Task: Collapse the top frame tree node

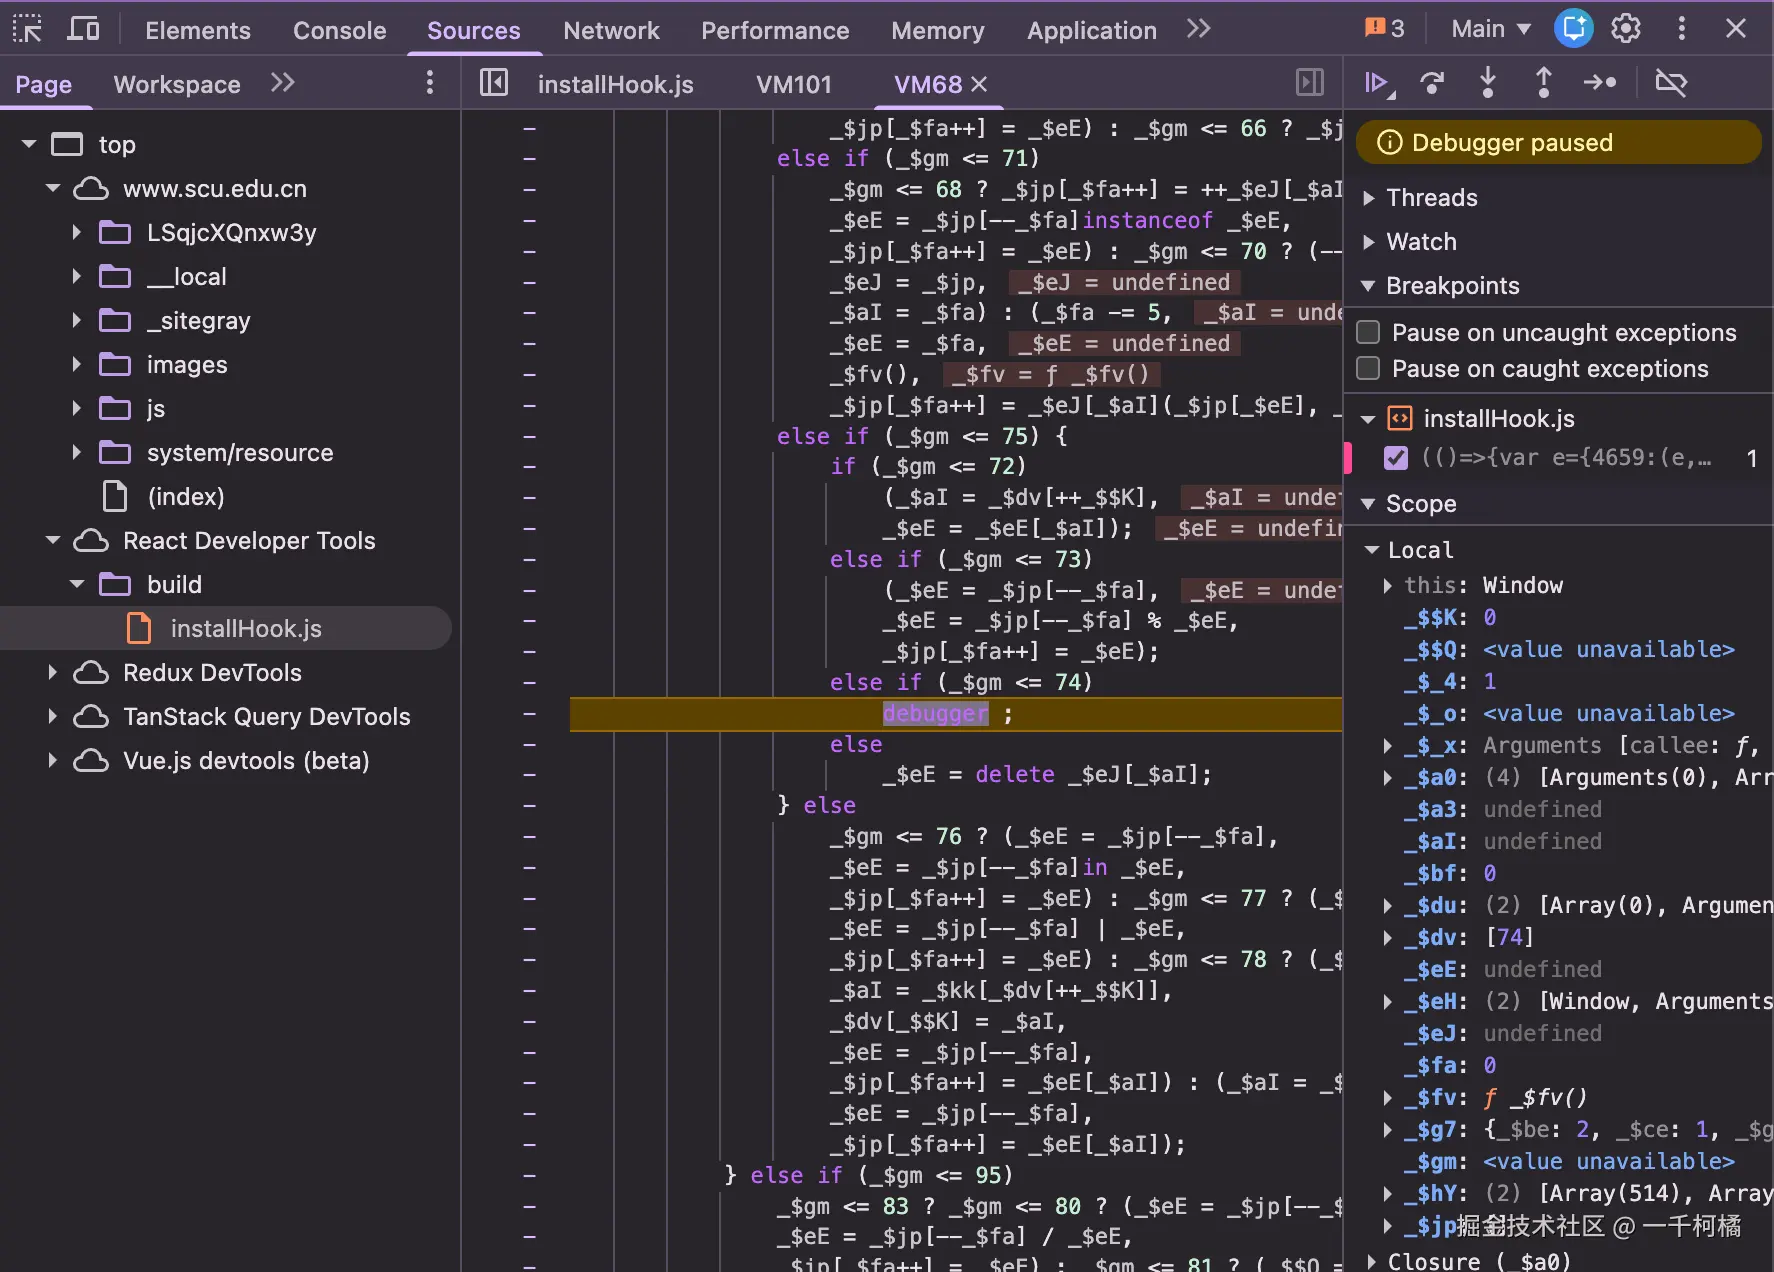Action: tap(29, 144)
